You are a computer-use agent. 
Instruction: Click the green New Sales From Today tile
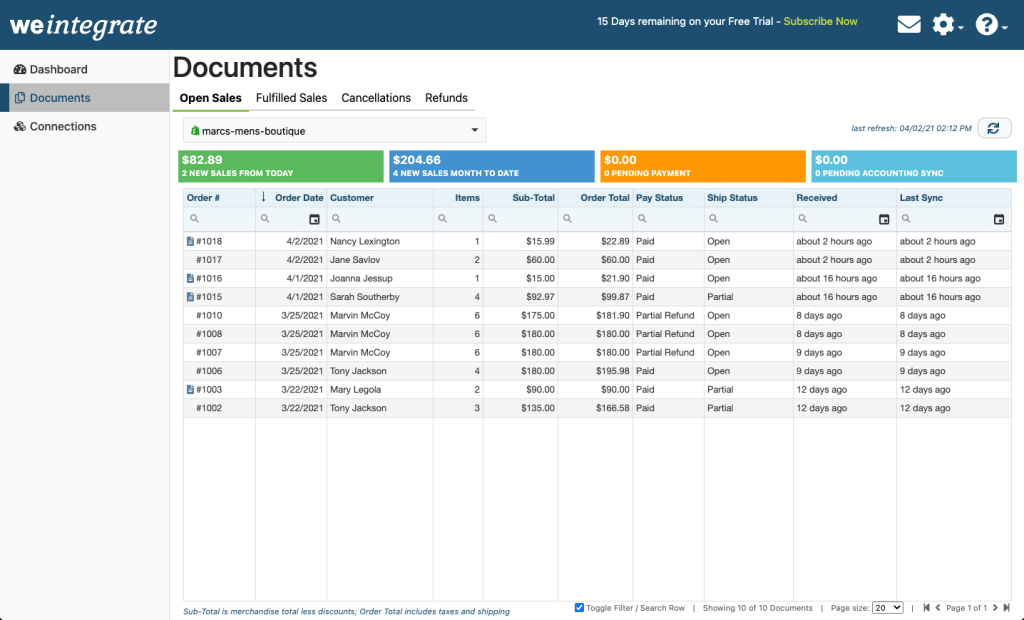tap(281, 166)
